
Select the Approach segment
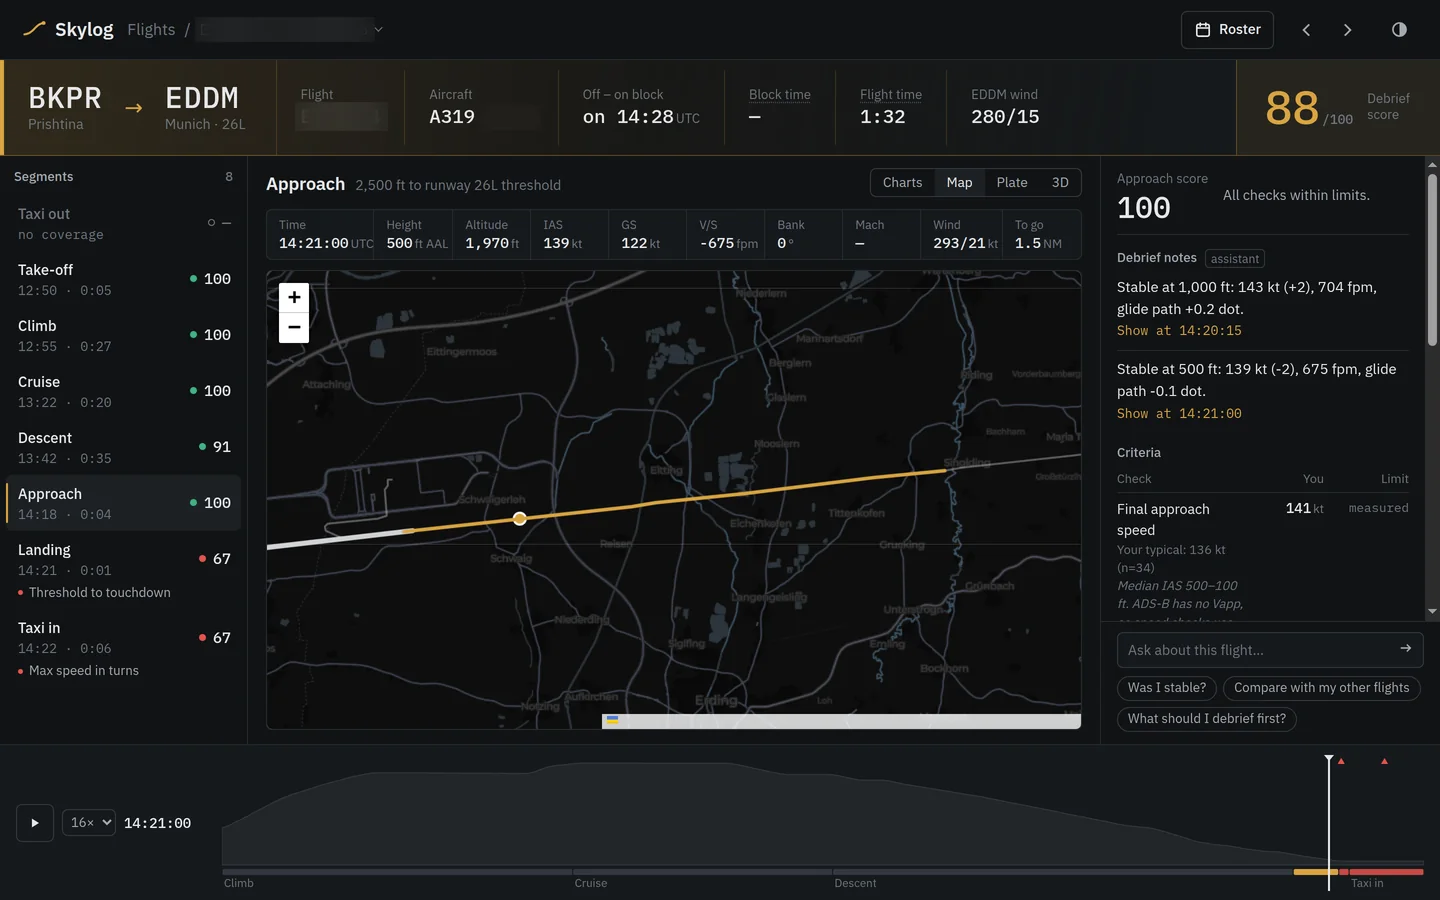click(x=124, y=503)
